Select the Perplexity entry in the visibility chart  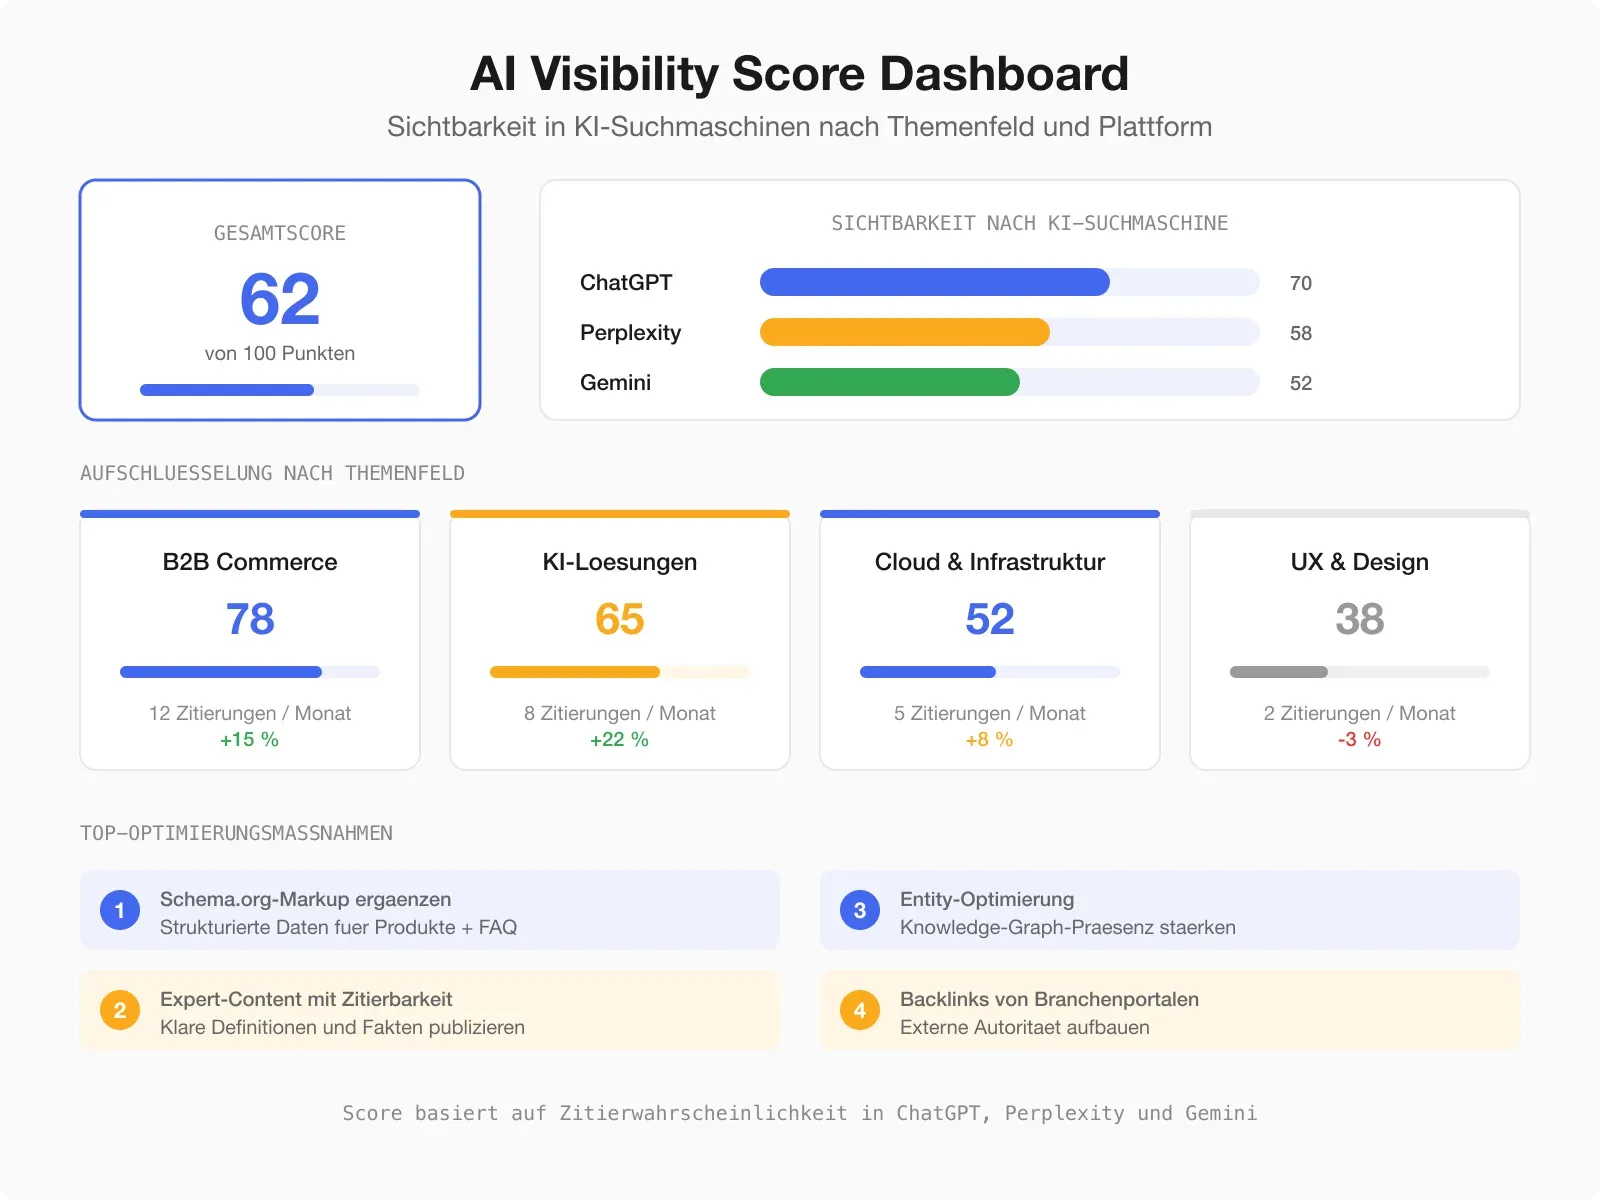[630, 333]
